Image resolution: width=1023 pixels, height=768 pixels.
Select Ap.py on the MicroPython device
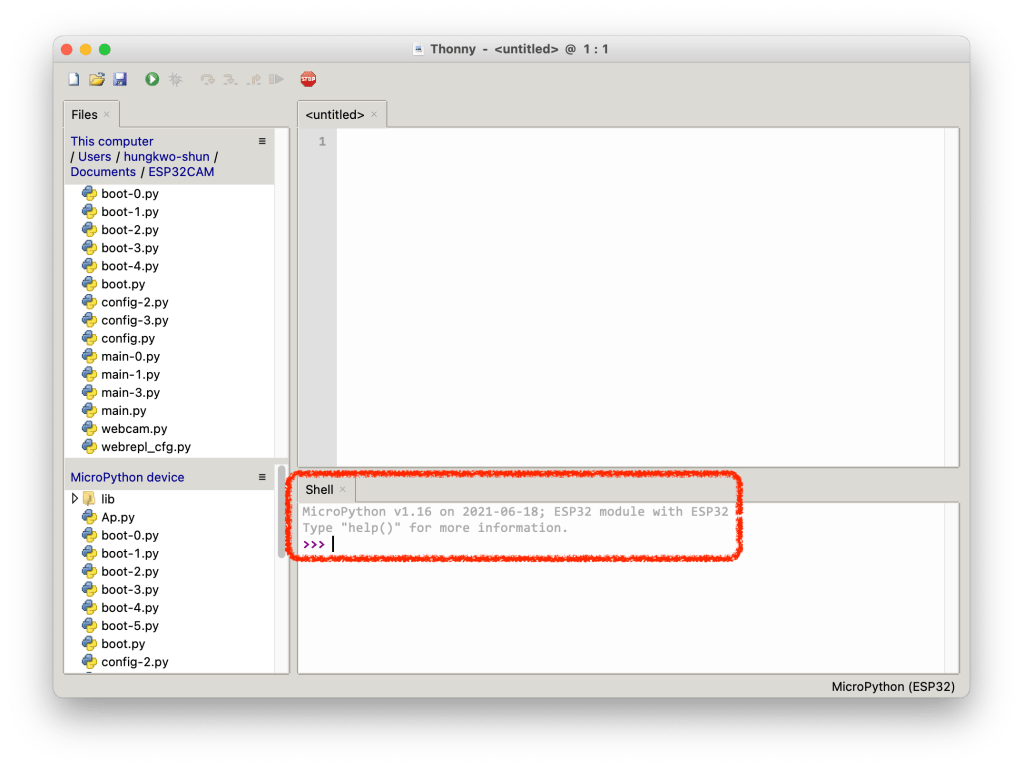click(117, 517)
